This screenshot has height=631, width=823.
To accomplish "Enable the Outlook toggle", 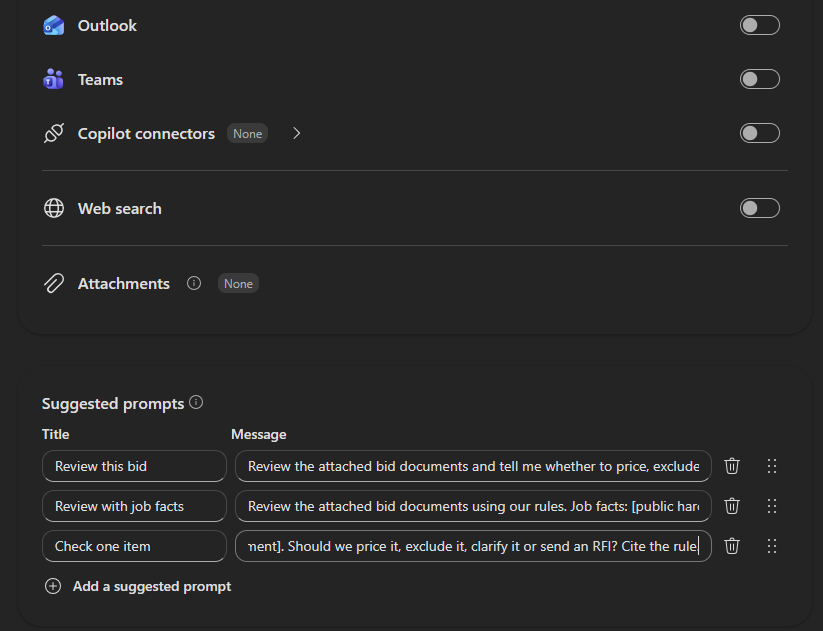I will (x=759, y=25).
